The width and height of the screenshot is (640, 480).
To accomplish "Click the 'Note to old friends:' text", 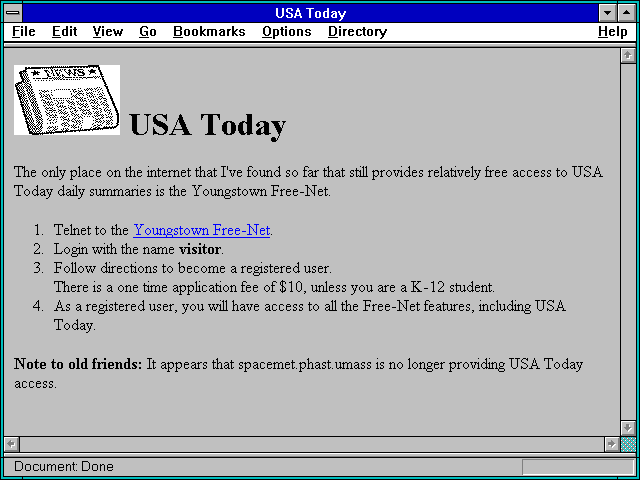I will point(78,364).
